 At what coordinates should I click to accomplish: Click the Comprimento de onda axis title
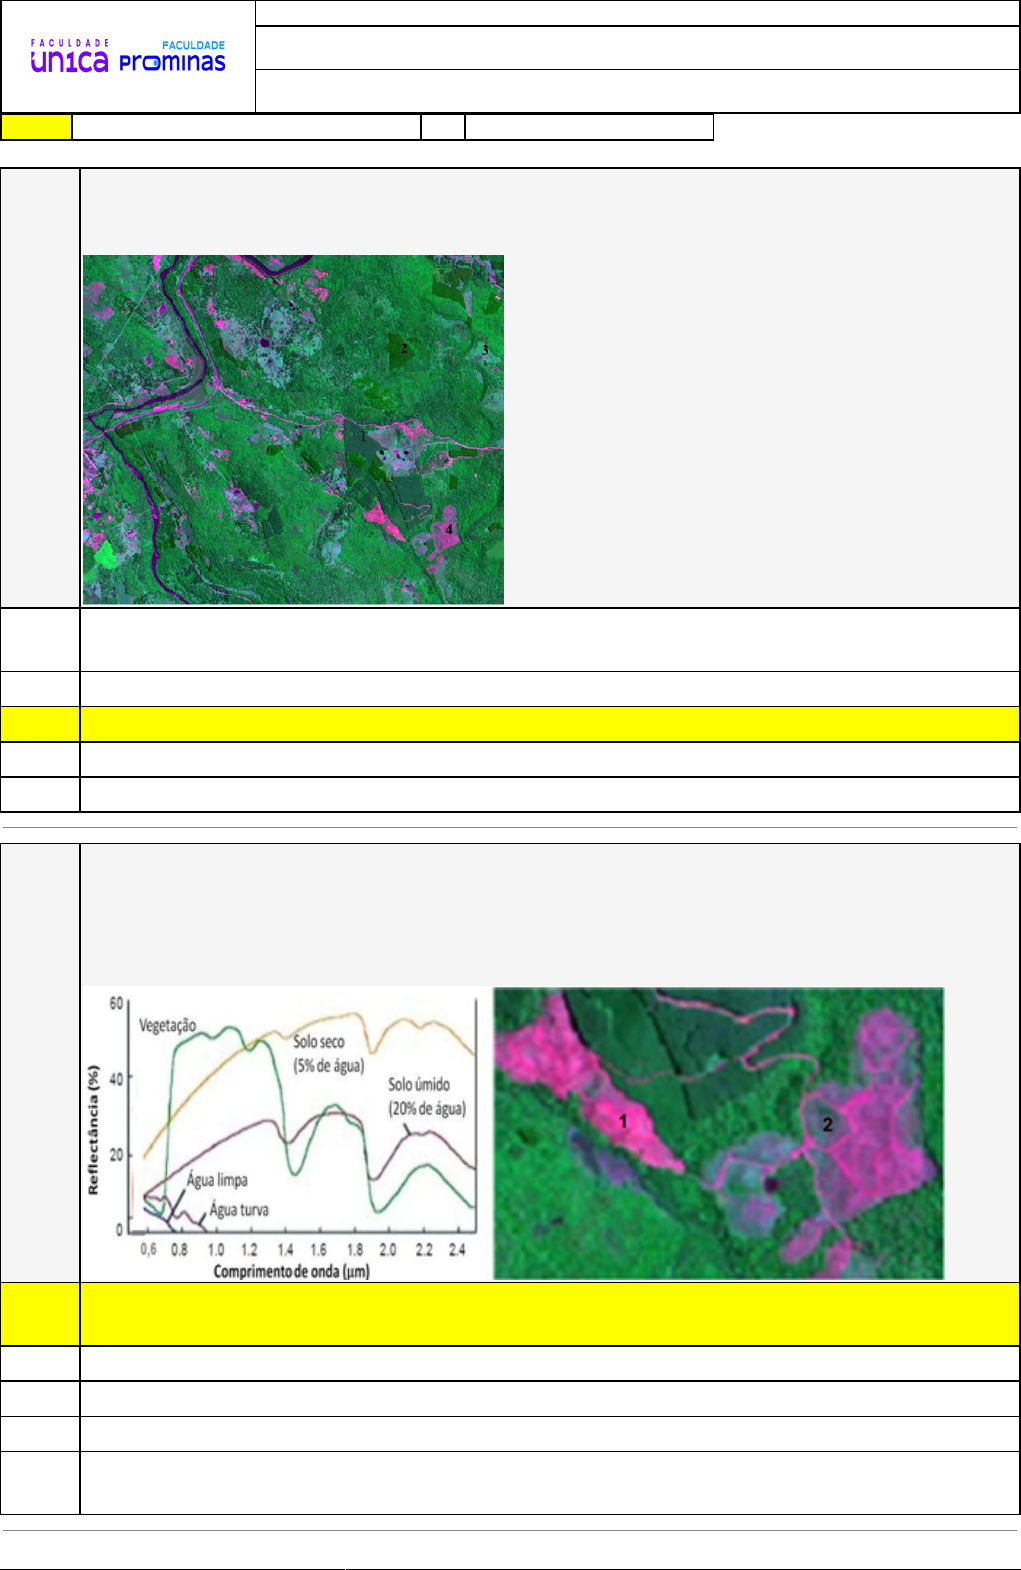pos(291,1272)
